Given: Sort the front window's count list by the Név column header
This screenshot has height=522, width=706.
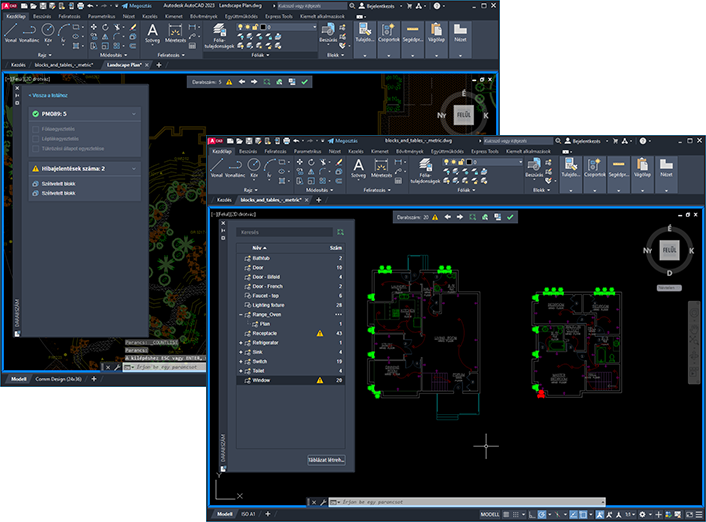Looking at the screenshot, I should (259, 248).
